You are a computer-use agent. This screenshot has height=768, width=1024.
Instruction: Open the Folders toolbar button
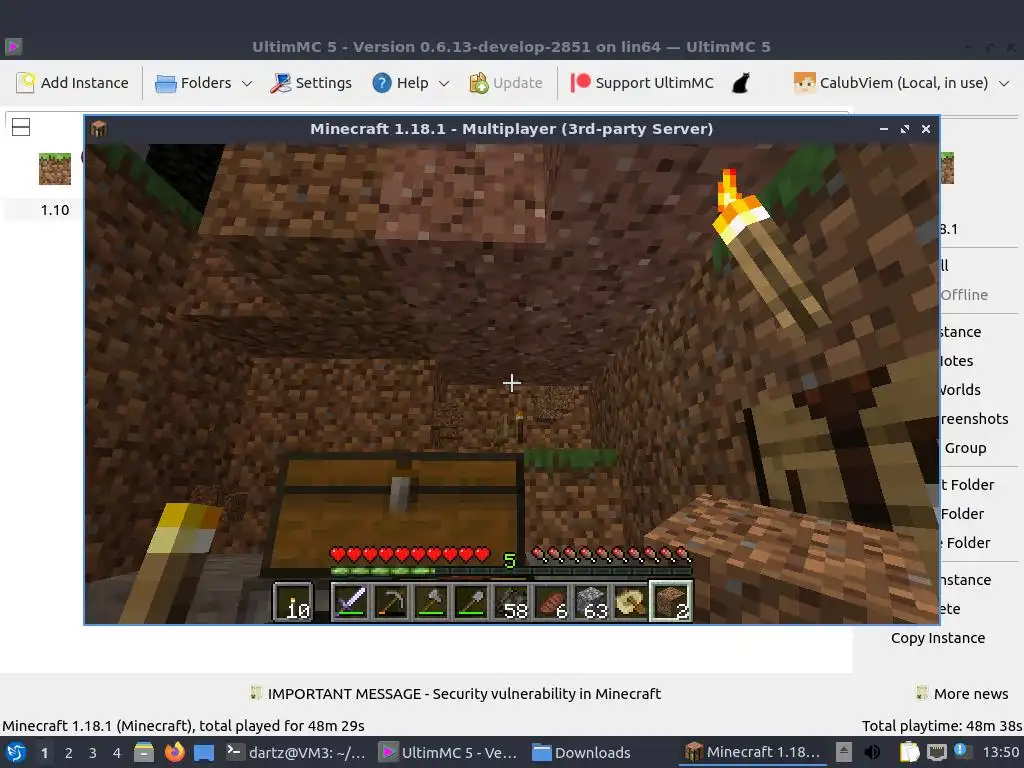[x=193, y=83]
